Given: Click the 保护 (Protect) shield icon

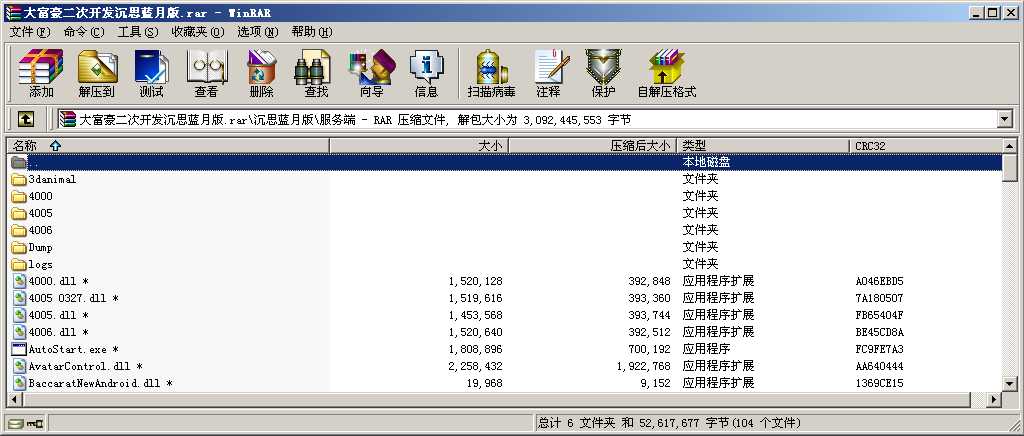Looking at the screenshot, I should 603,73.
